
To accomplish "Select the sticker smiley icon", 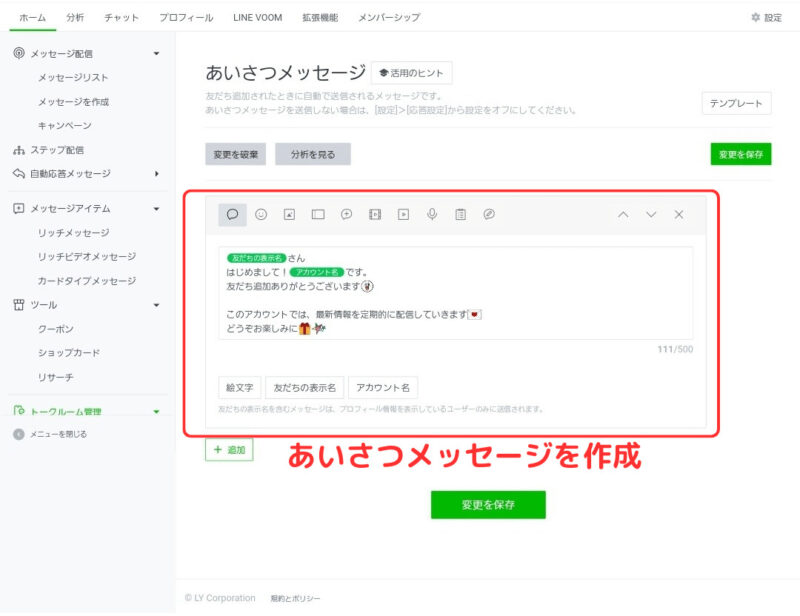I will [x=261, y=214].
